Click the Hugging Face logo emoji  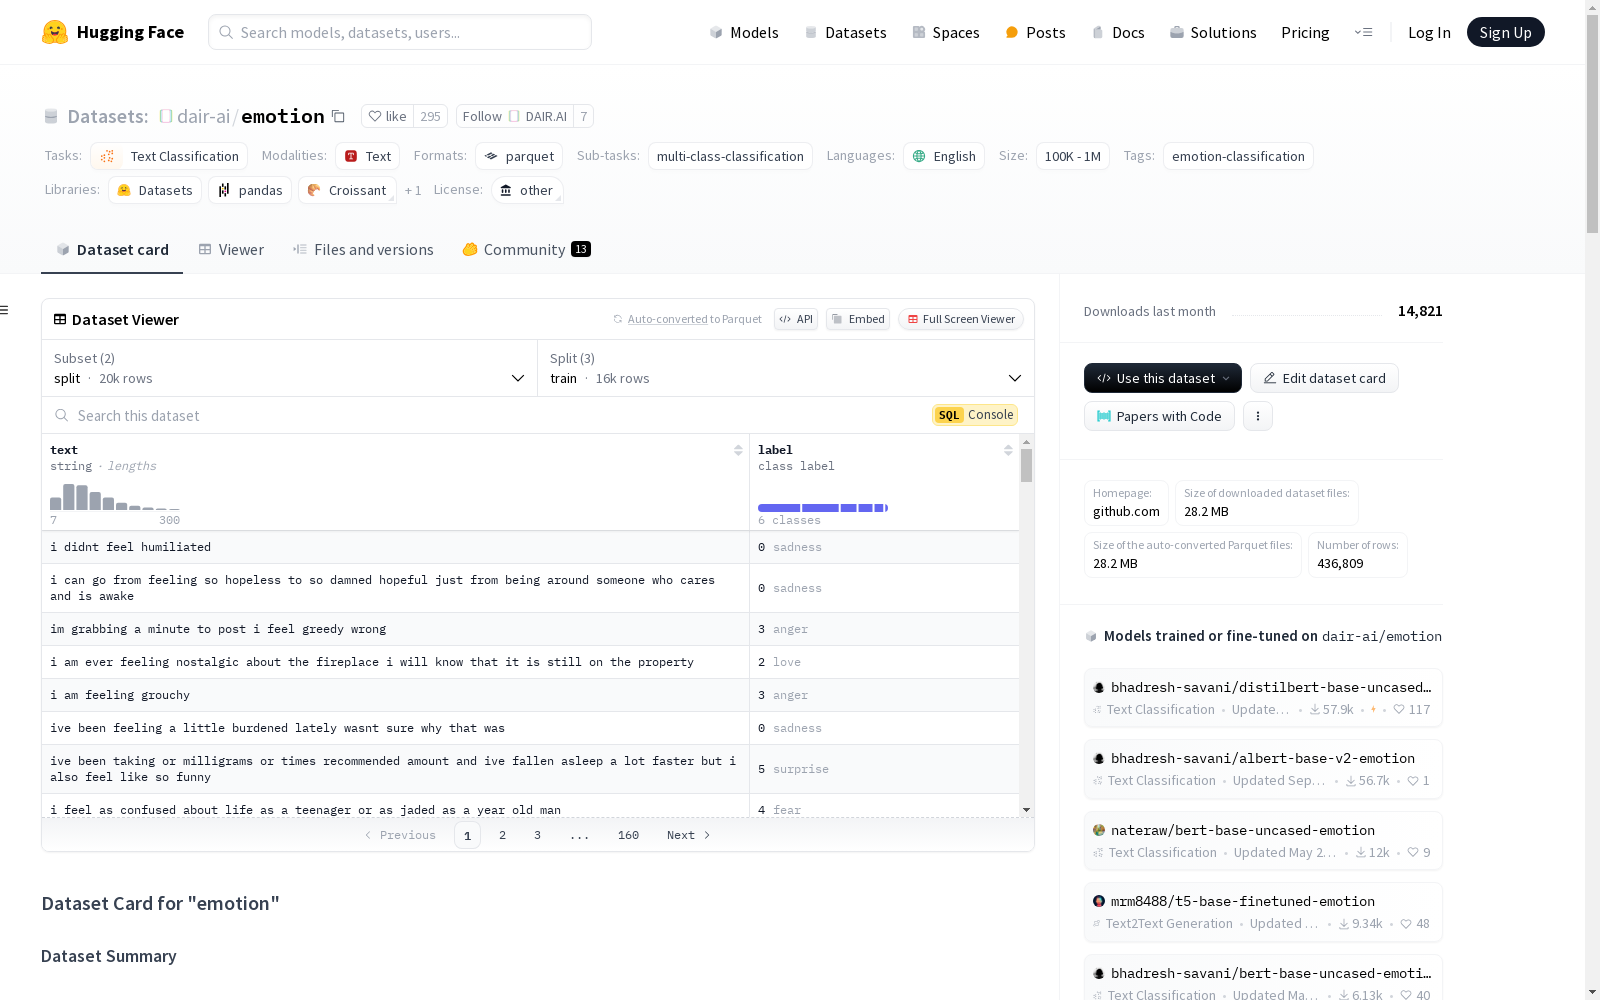pos(55,32)
